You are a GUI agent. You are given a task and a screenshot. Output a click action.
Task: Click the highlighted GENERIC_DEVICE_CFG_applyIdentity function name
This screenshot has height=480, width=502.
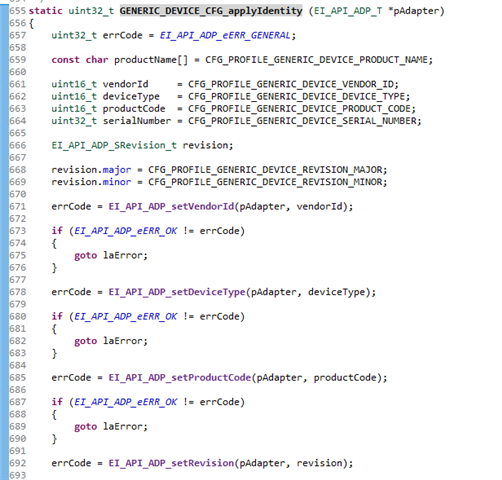pyautogui.click(x=211, y=11)
